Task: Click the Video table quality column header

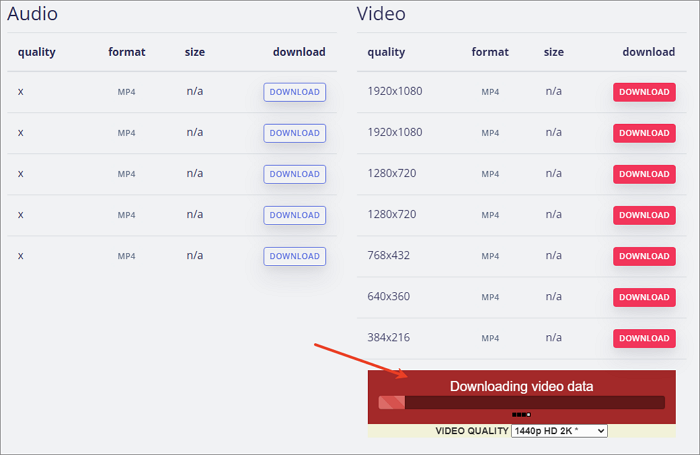Action: click(386, 53)
